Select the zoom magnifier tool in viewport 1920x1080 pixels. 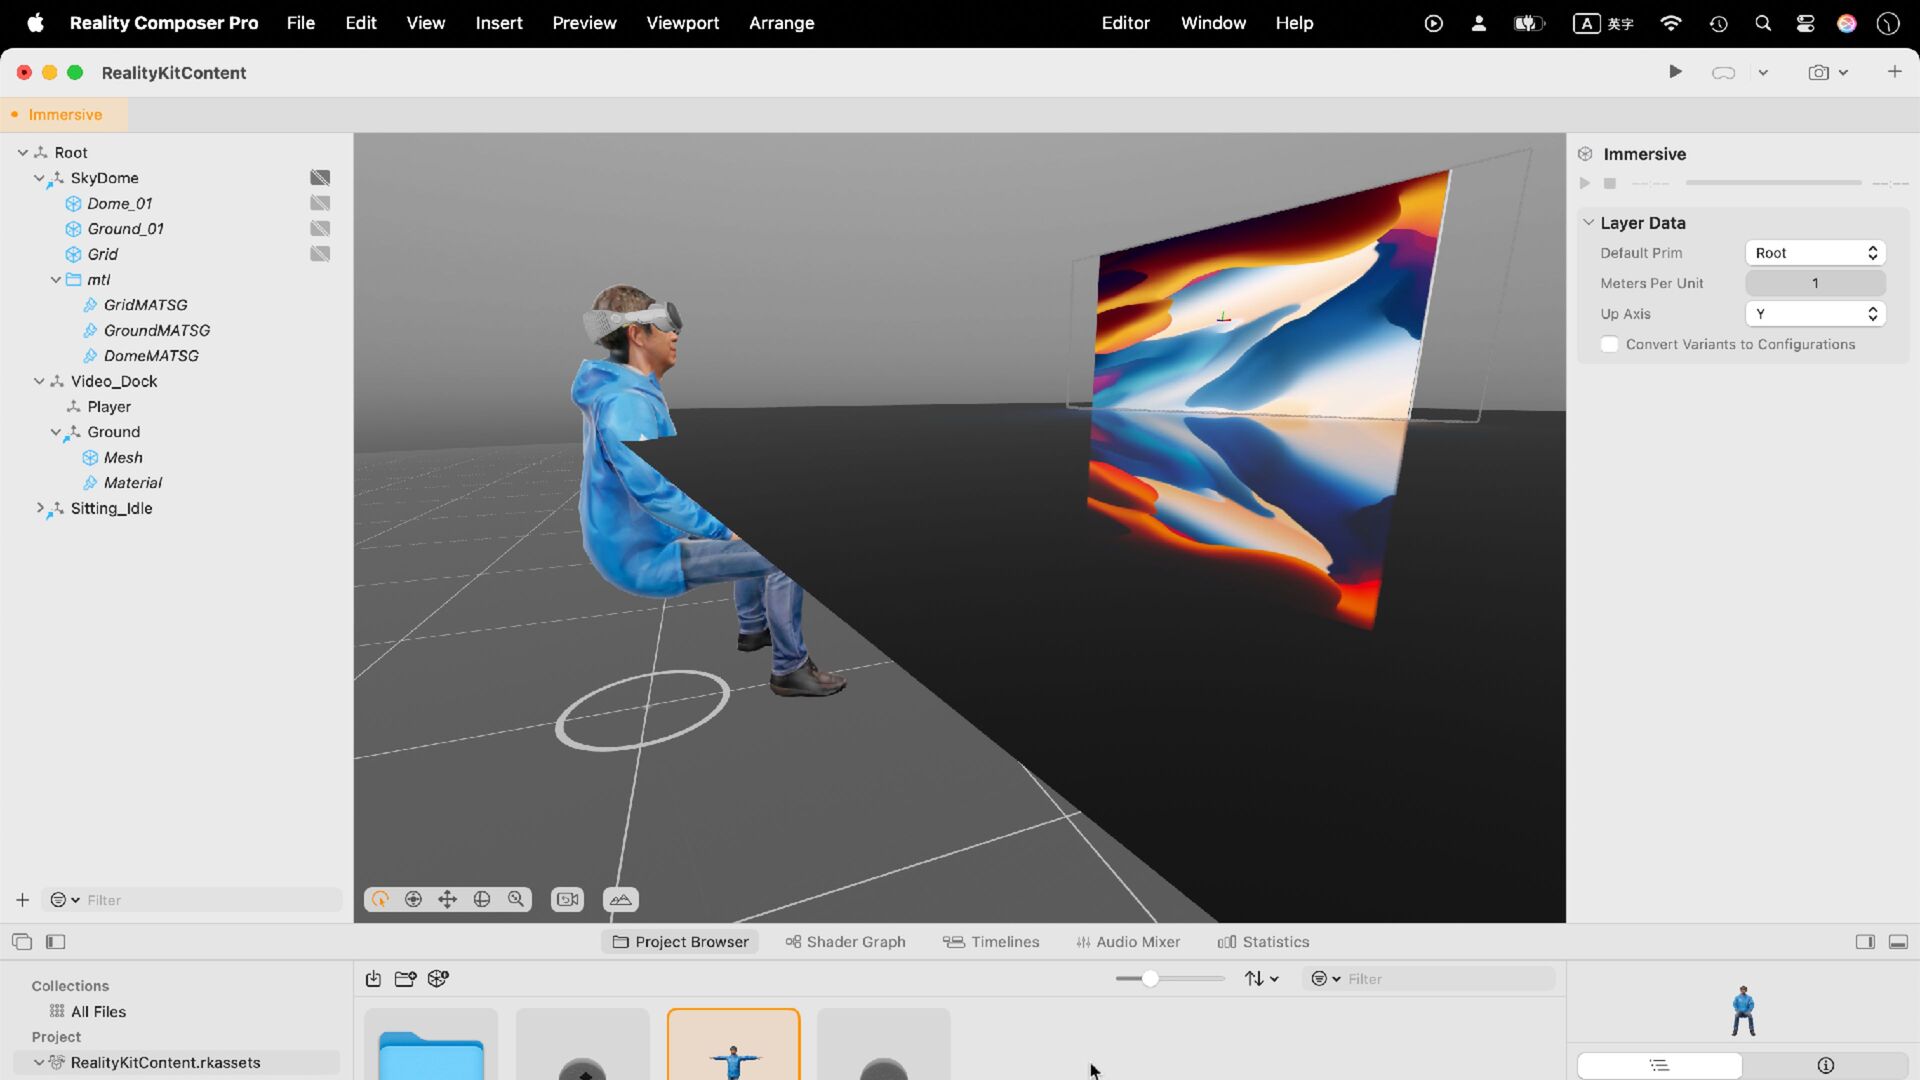[516, 899]
